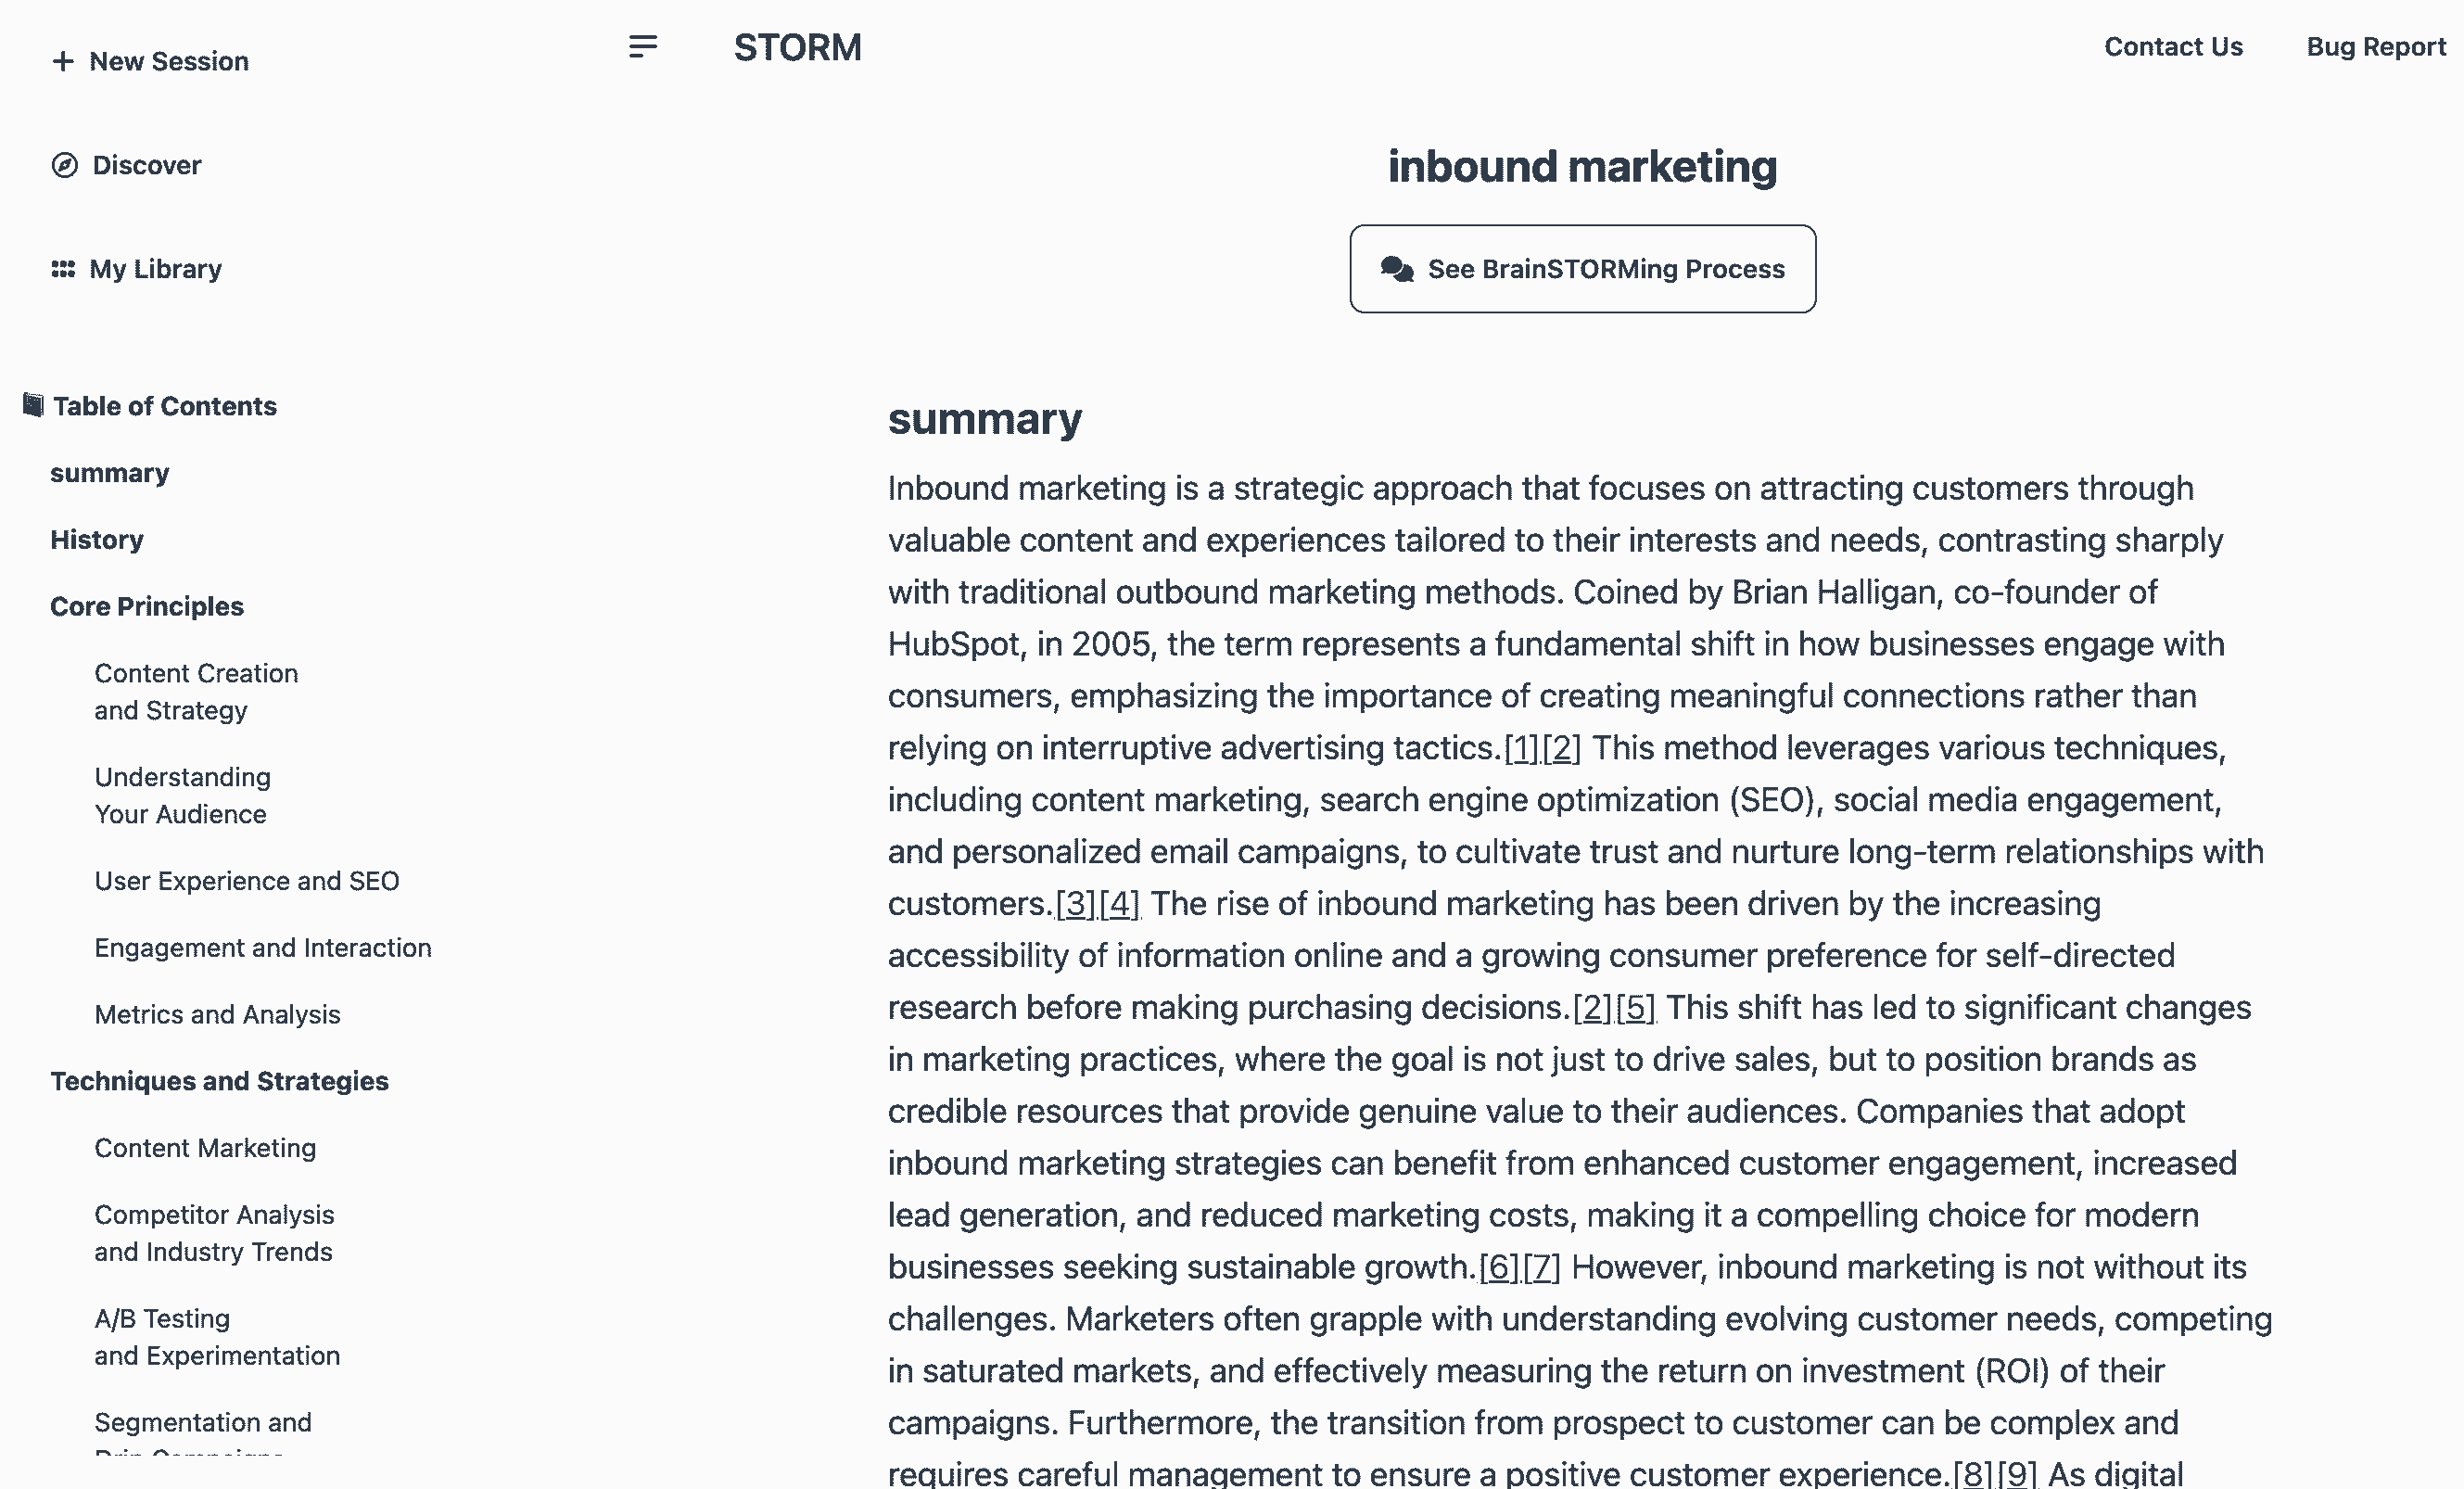This screenshot has width=2464, height=1489.
Task: Select A/B Testing and Experimentation entry
Action: pyautogui.click(x=217, y=1337)
